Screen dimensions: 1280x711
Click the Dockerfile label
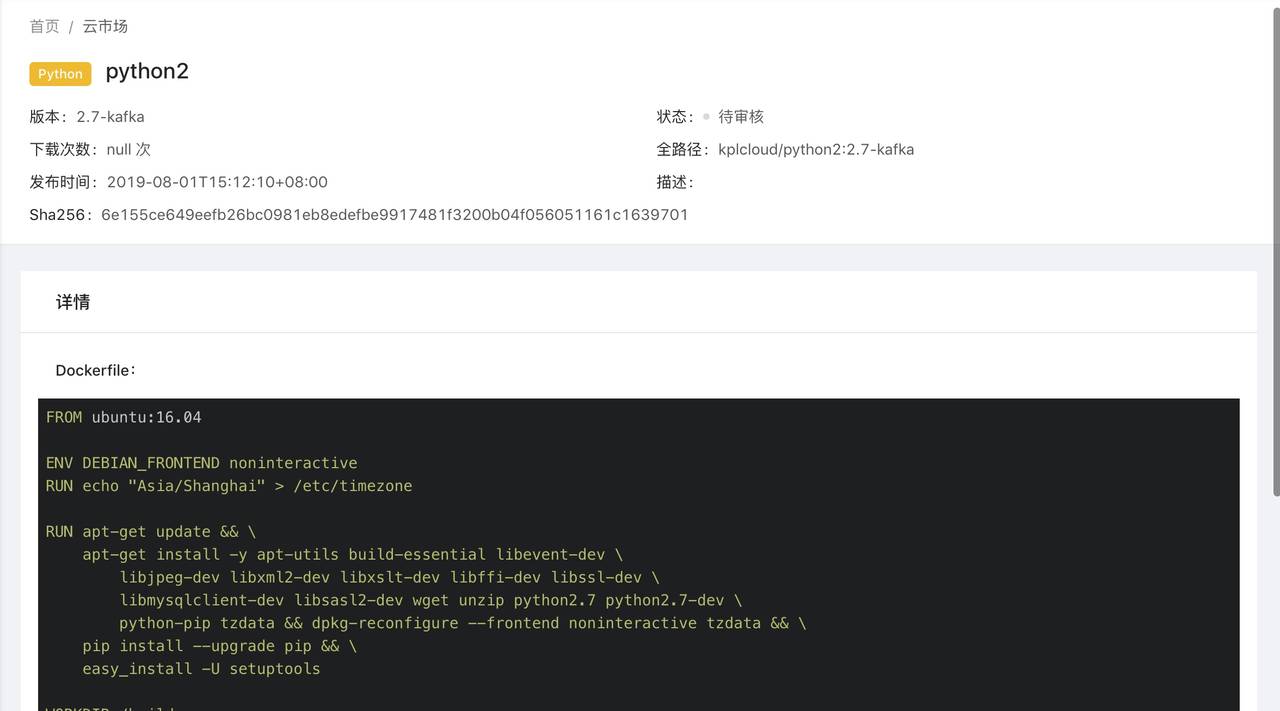coord(95,371)
